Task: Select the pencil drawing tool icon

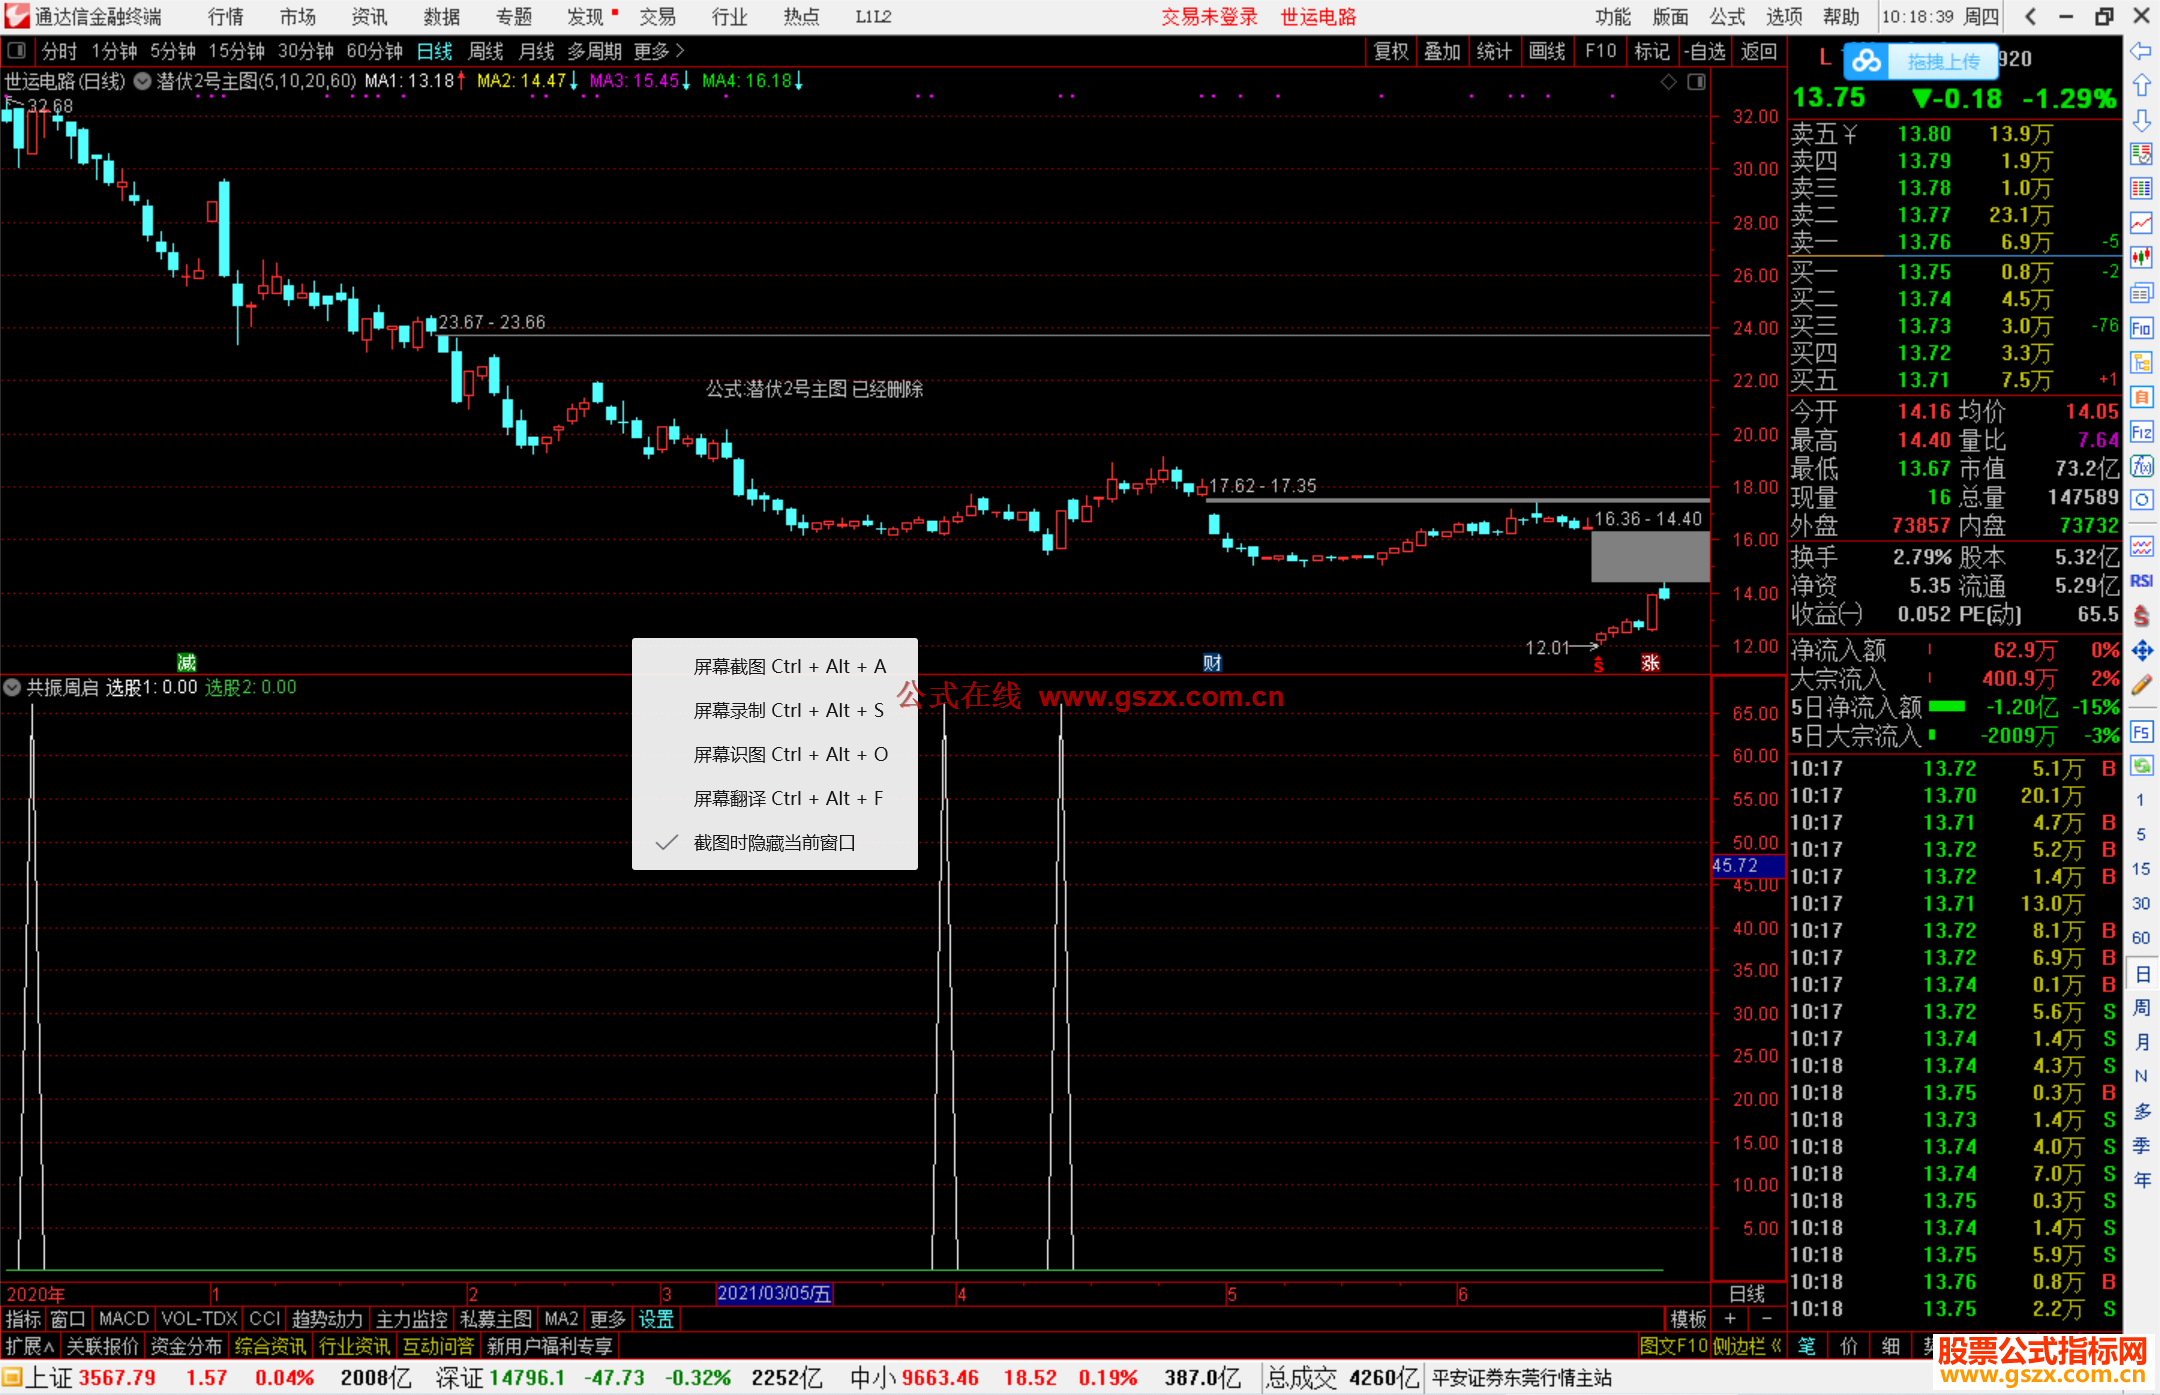Action: point(2141,685)
